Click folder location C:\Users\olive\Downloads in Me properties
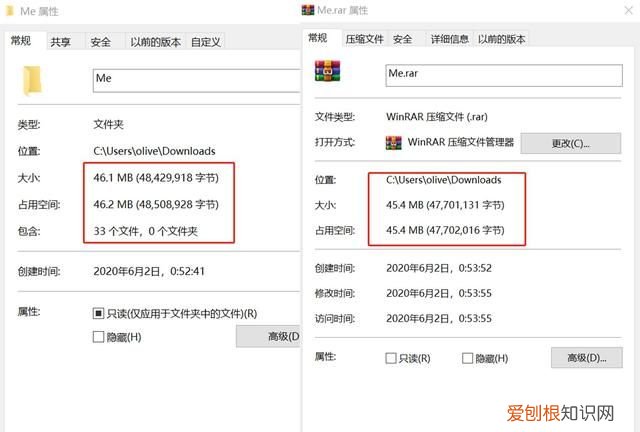 tap(154, 151)
